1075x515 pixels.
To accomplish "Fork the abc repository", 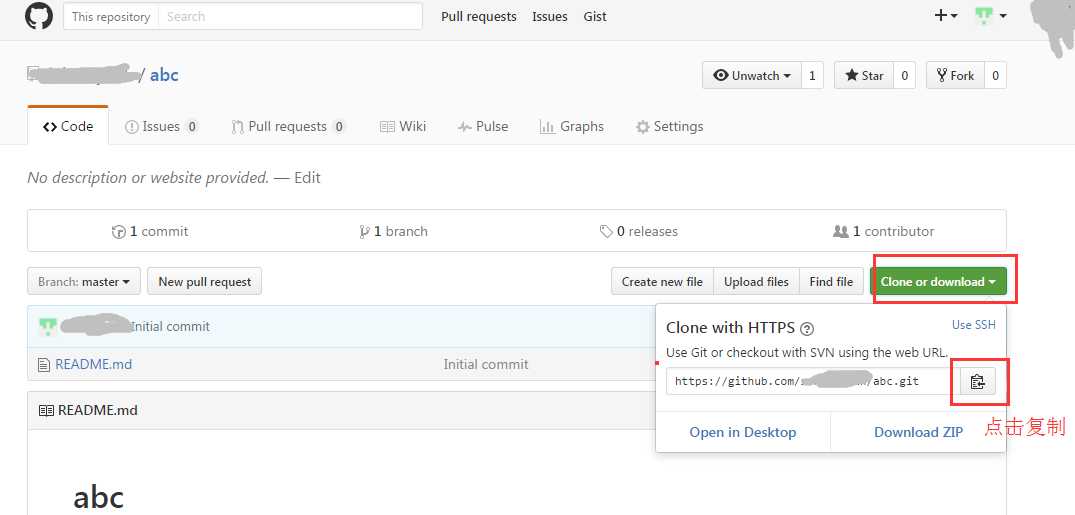I will click(955, 75).
